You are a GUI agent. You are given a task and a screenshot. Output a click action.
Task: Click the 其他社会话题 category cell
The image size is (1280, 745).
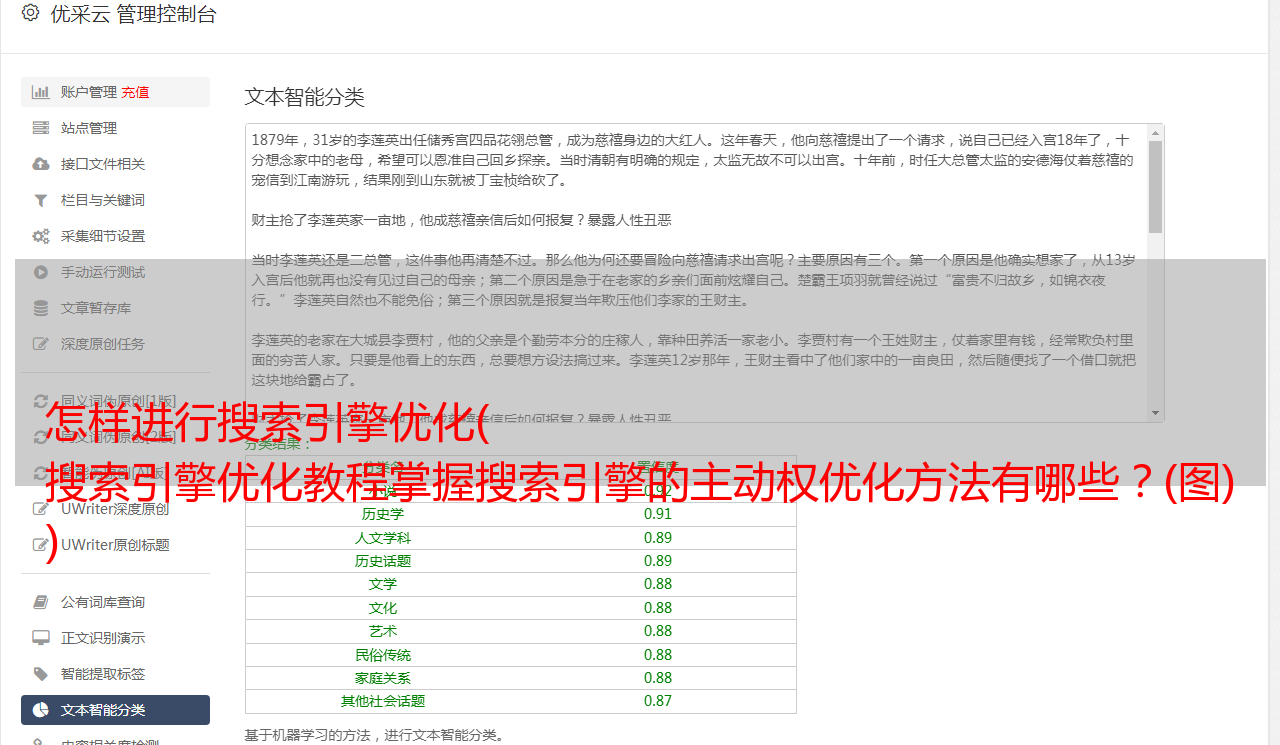coord(383,701)
